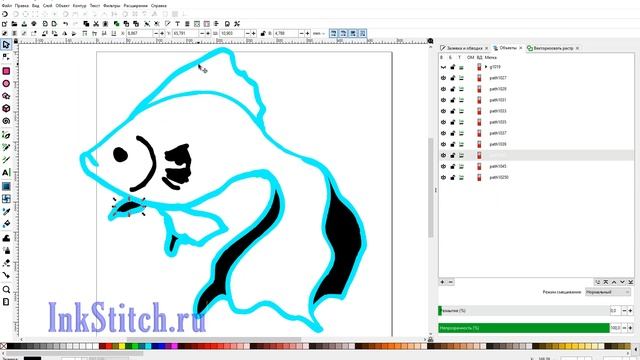This screenshot has height=360, width=640.
Task: Increase the width W value
Action: (x=254, y=33)
